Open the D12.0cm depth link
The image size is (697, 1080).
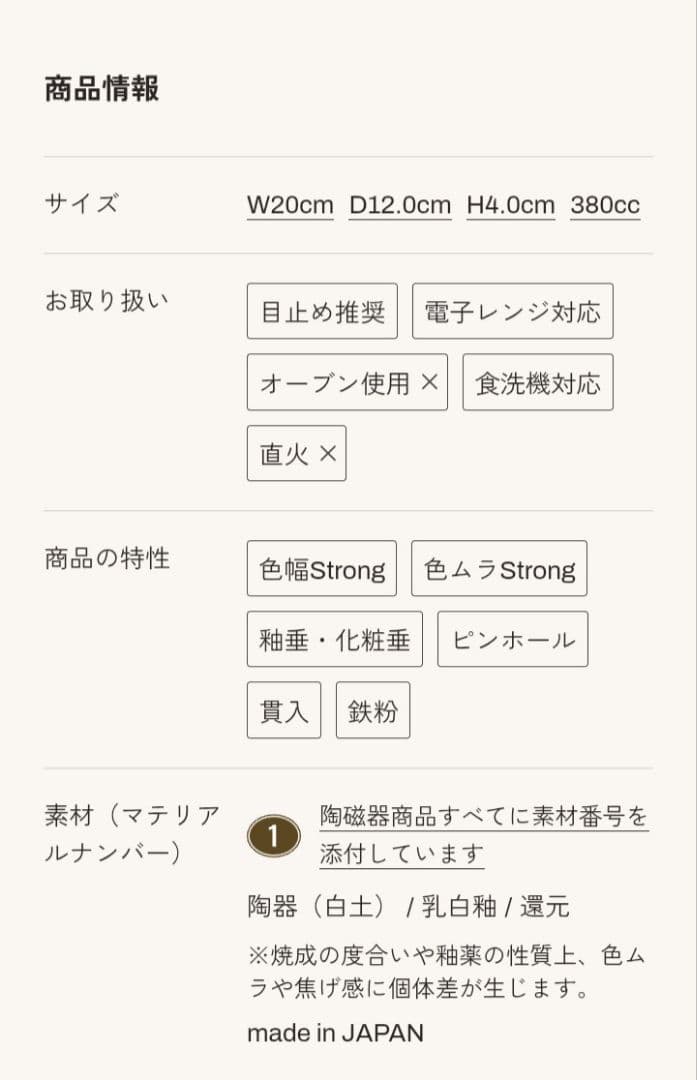click(x=400, y=206)
